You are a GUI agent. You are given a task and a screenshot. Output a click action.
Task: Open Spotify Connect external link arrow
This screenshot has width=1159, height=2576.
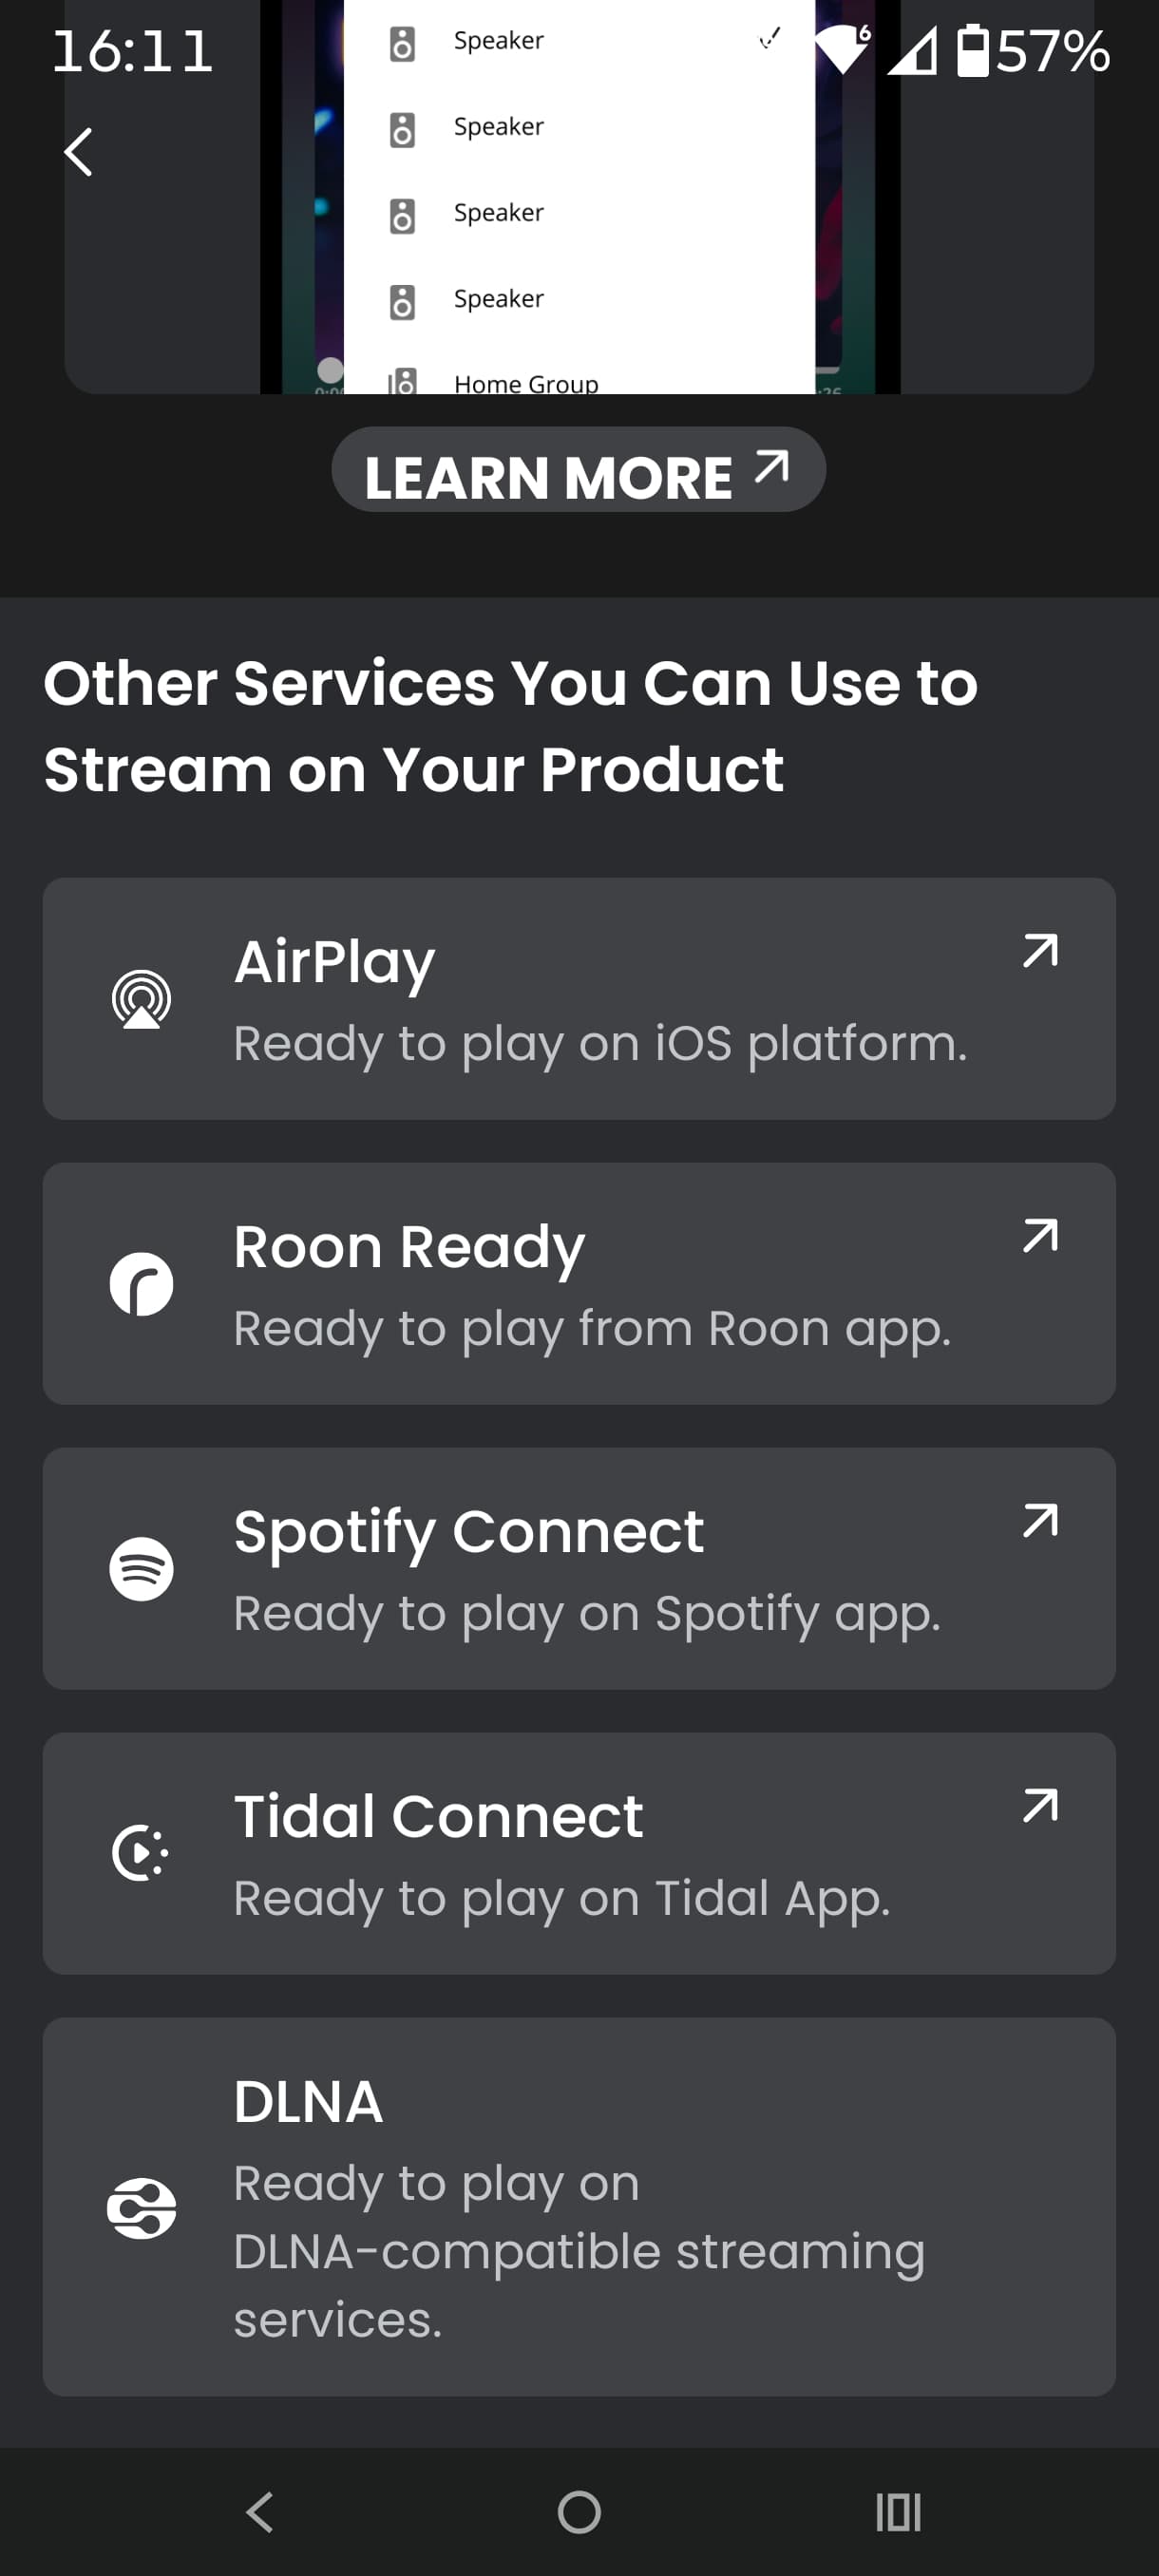1040,1521
